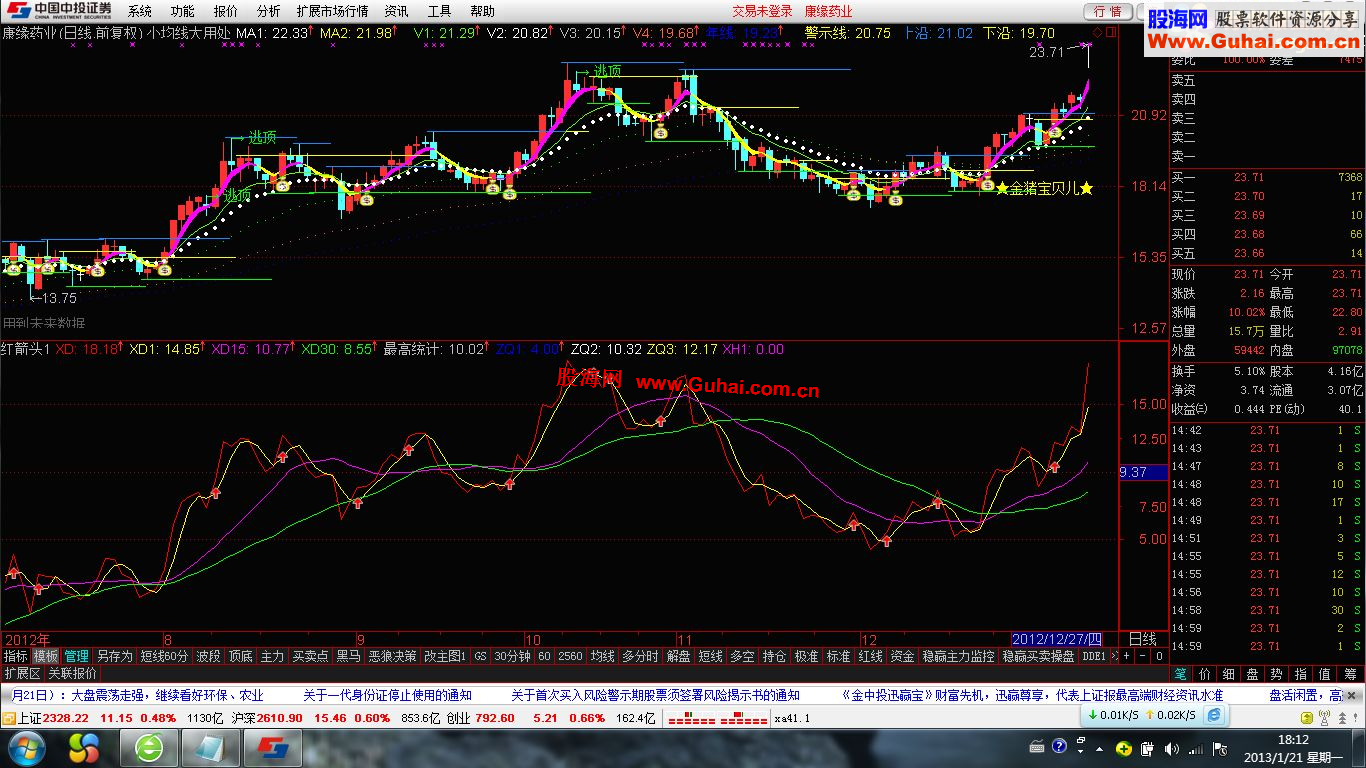This screenshot has height=768, width=1366.
Task: Open the 功能 menu
Action: [x=182, y=11]
